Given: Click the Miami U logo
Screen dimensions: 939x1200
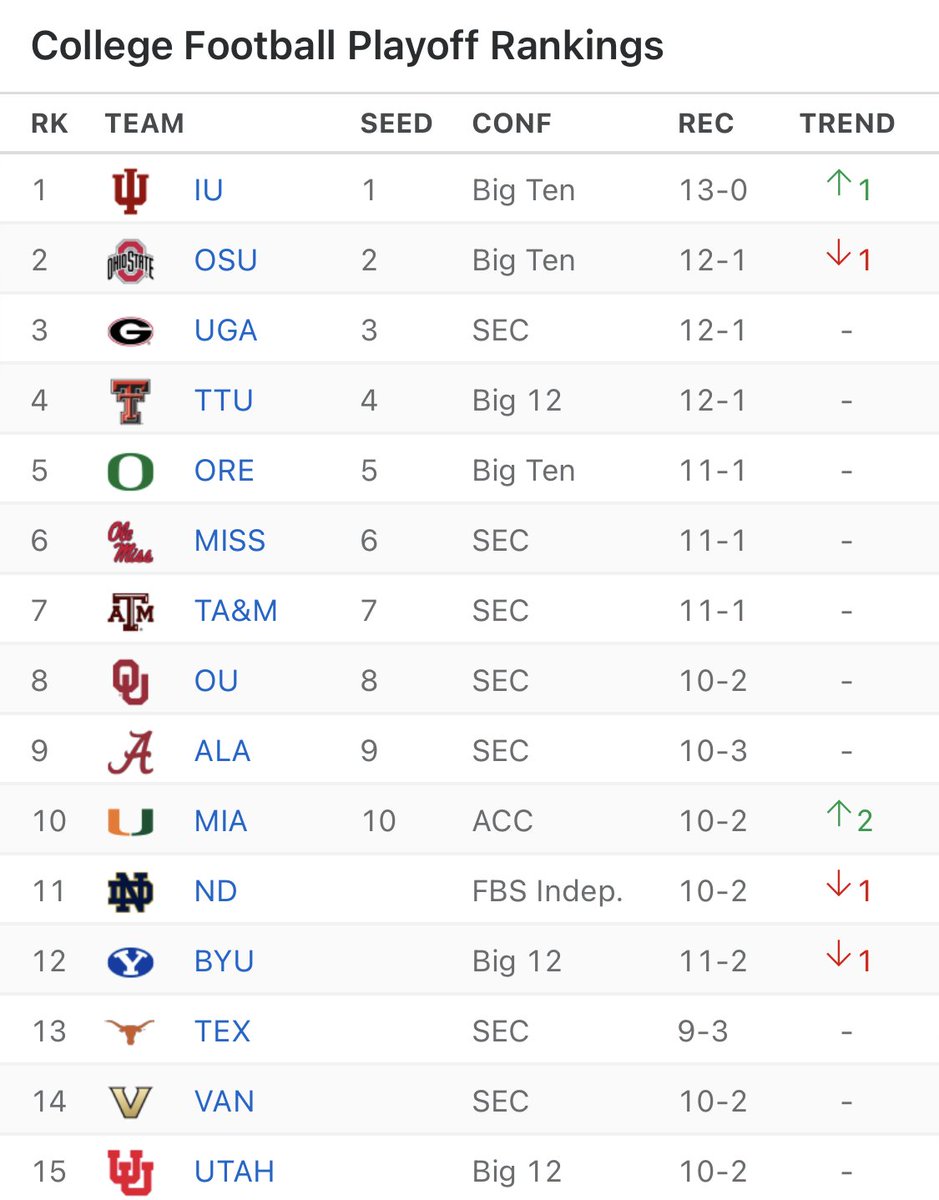Looking at the screenshot, I should click(130, 822).
